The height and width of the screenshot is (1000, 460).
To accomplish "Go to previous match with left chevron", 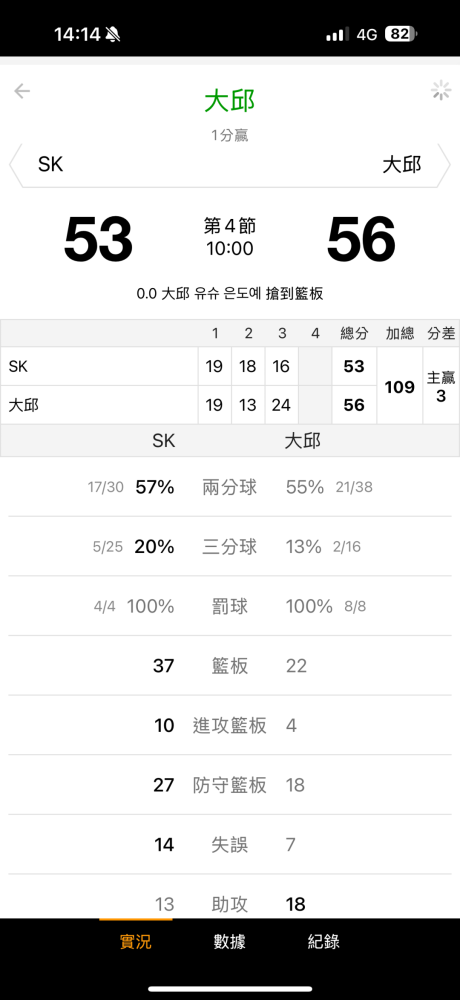I will click(x=13, y=165).
